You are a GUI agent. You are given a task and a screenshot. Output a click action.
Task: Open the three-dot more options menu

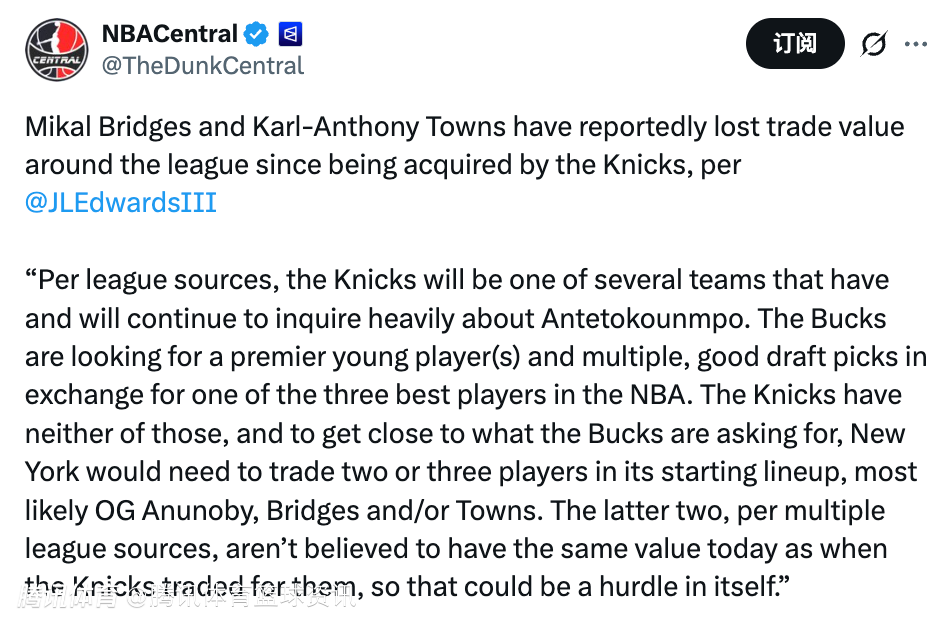tap(916, 44)
